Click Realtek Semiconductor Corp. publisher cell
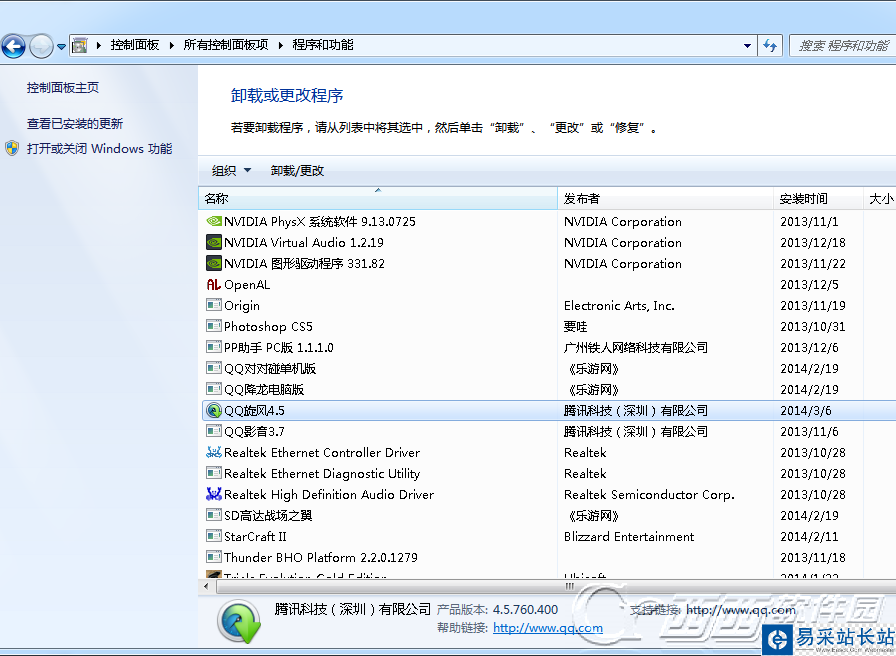This screenshot has width=896, height=656. [649, 495]
